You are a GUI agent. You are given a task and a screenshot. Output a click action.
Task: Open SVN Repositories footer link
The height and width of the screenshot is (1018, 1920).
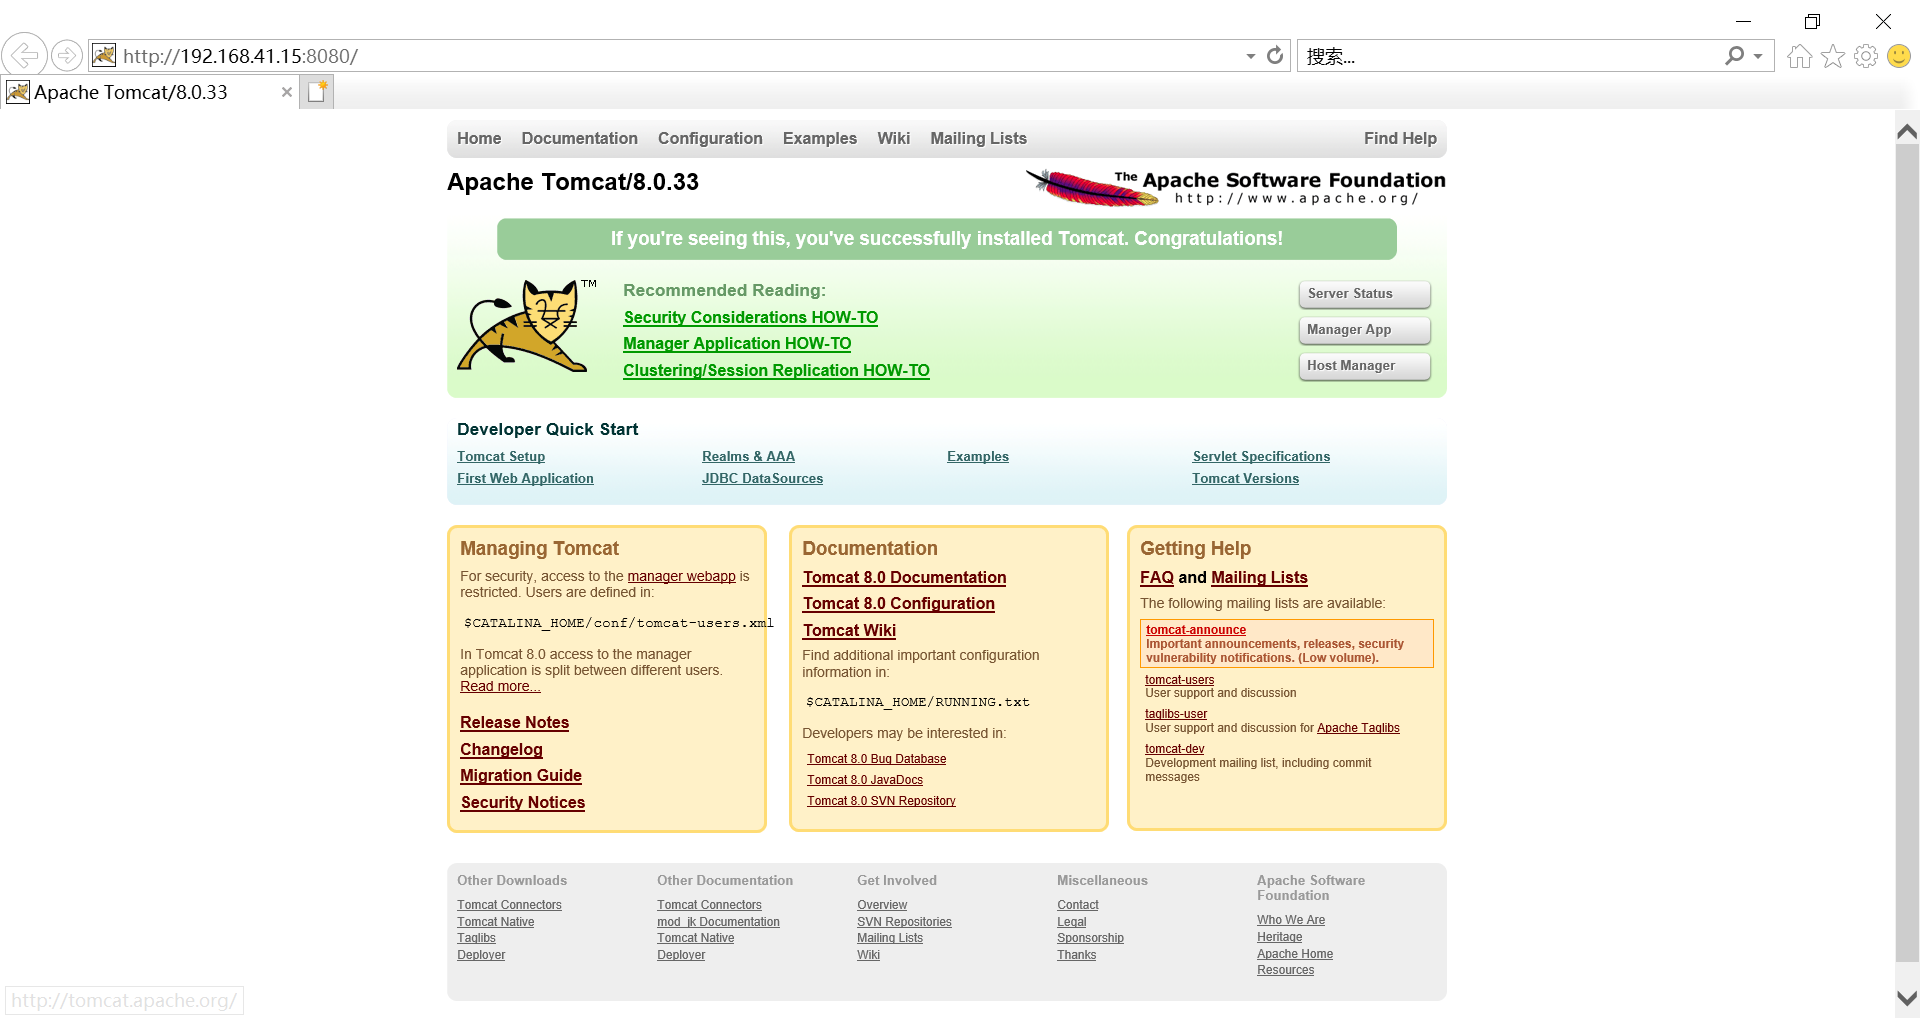(x=904, y=922)
